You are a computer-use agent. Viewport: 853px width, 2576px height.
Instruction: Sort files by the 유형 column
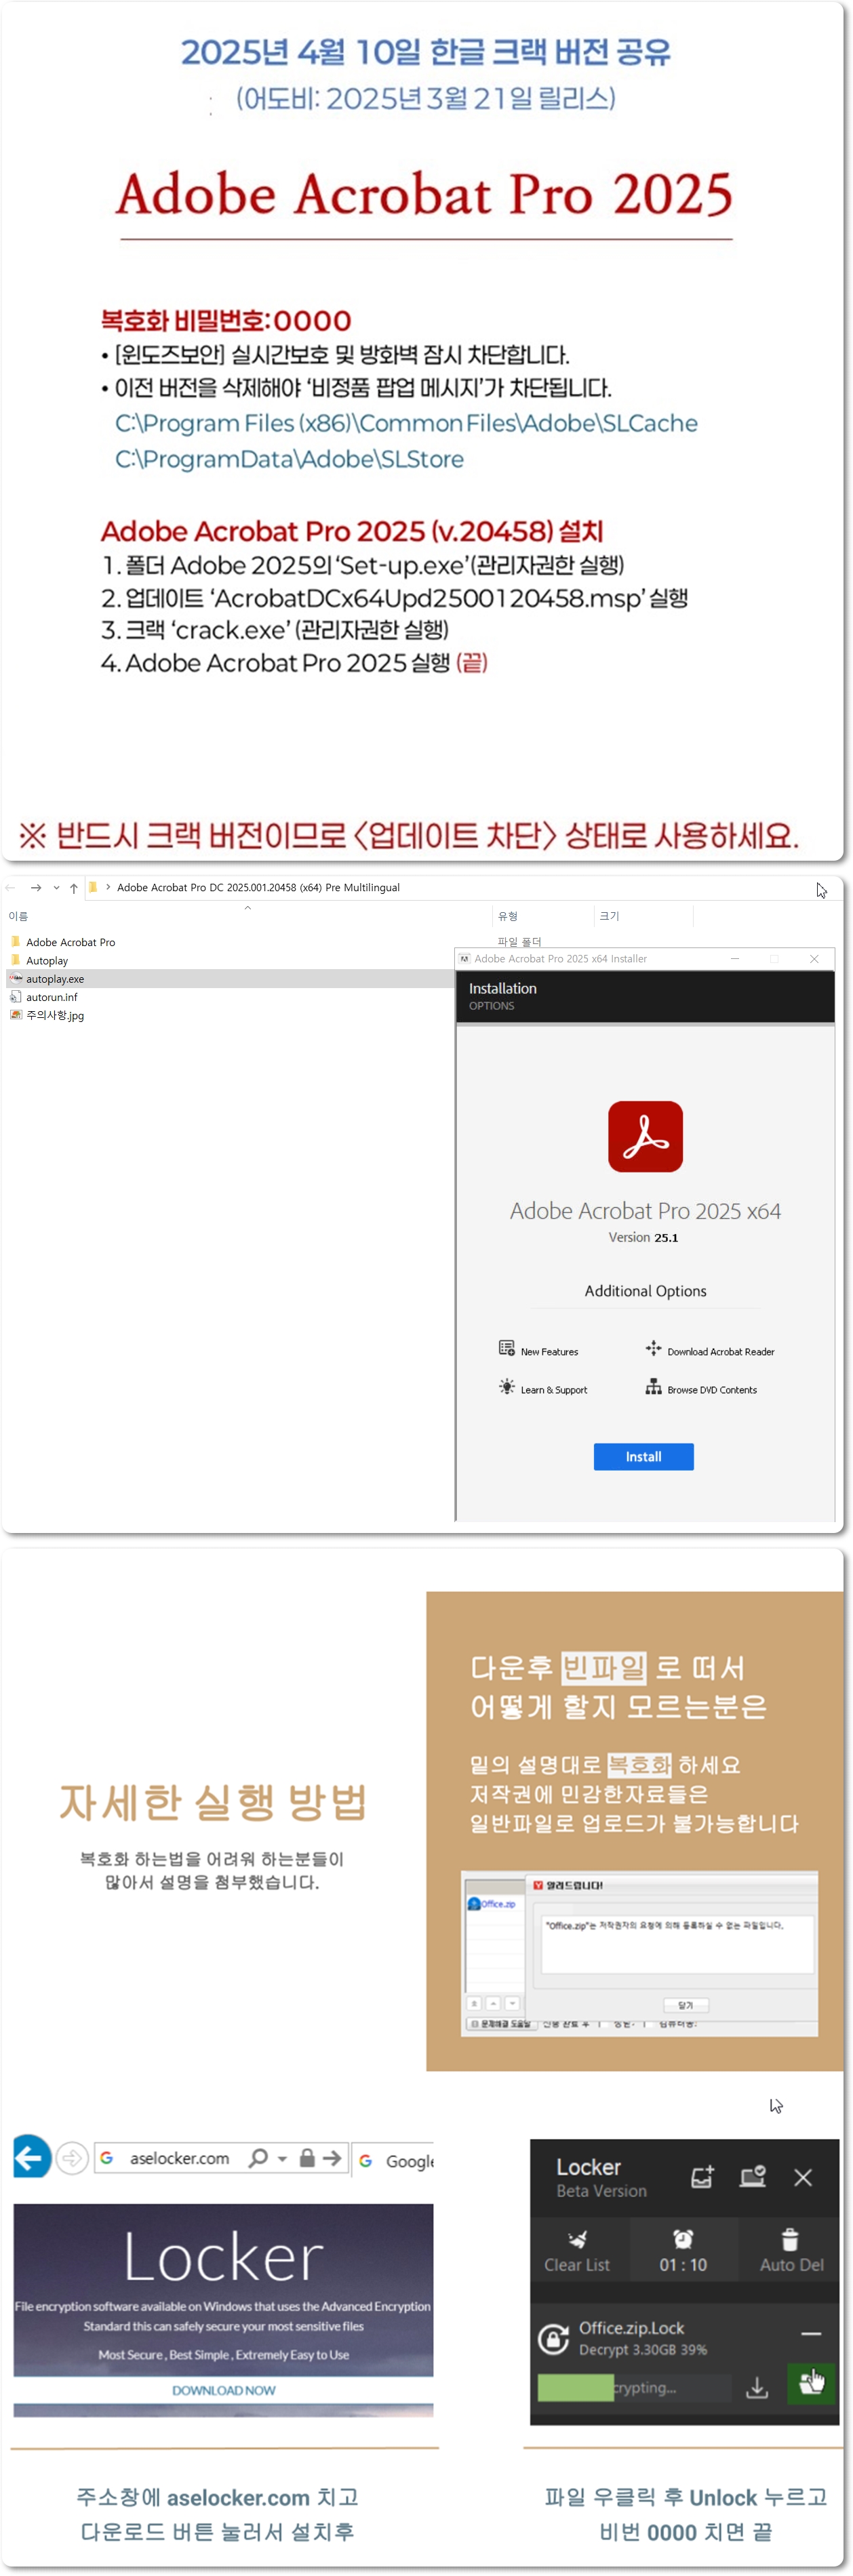coord(508,916)
